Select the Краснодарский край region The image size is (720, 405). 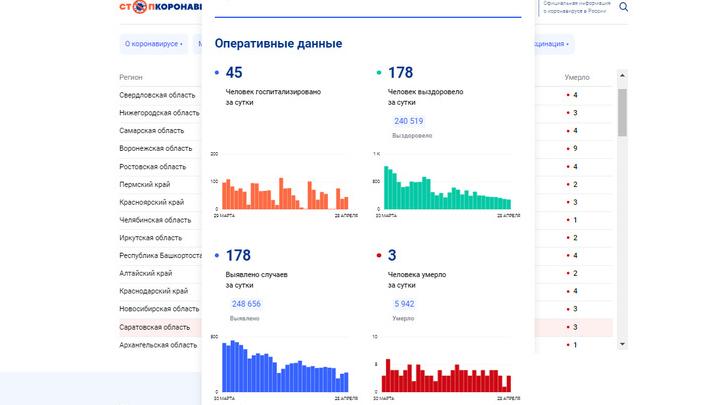coord(153,291)
